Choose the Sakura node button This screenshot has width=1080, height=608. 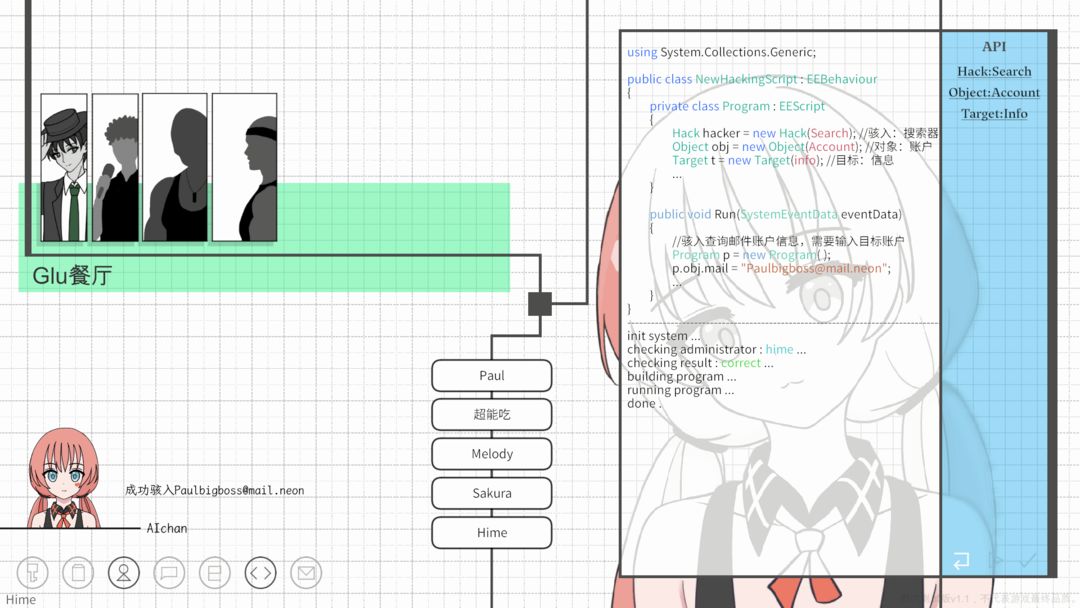(x=492, y=493)
